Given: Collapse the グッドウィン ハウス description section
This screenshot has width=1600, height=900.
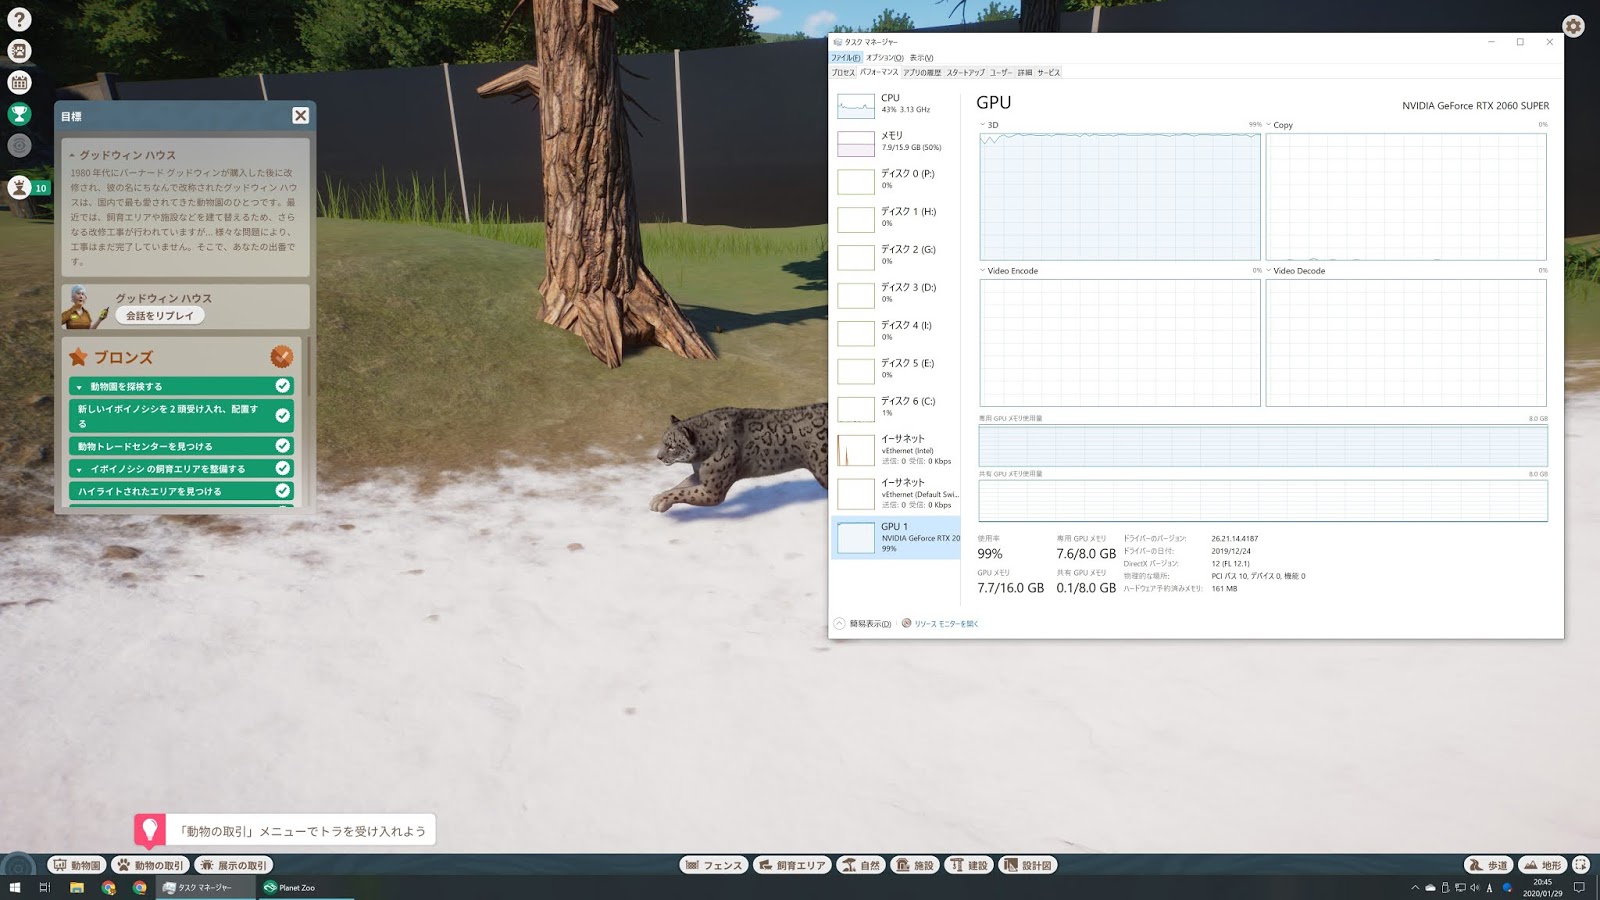Looking at the screenshot, I should pyautogui.click(x=72, y=156).
